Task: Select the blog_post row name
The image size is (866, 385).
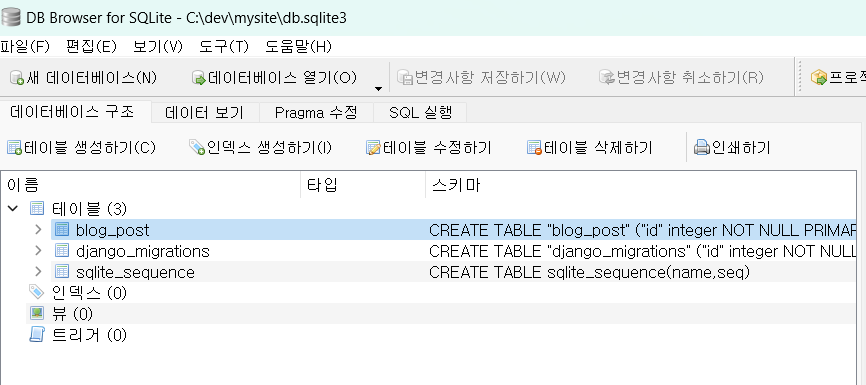Action: 112,230
